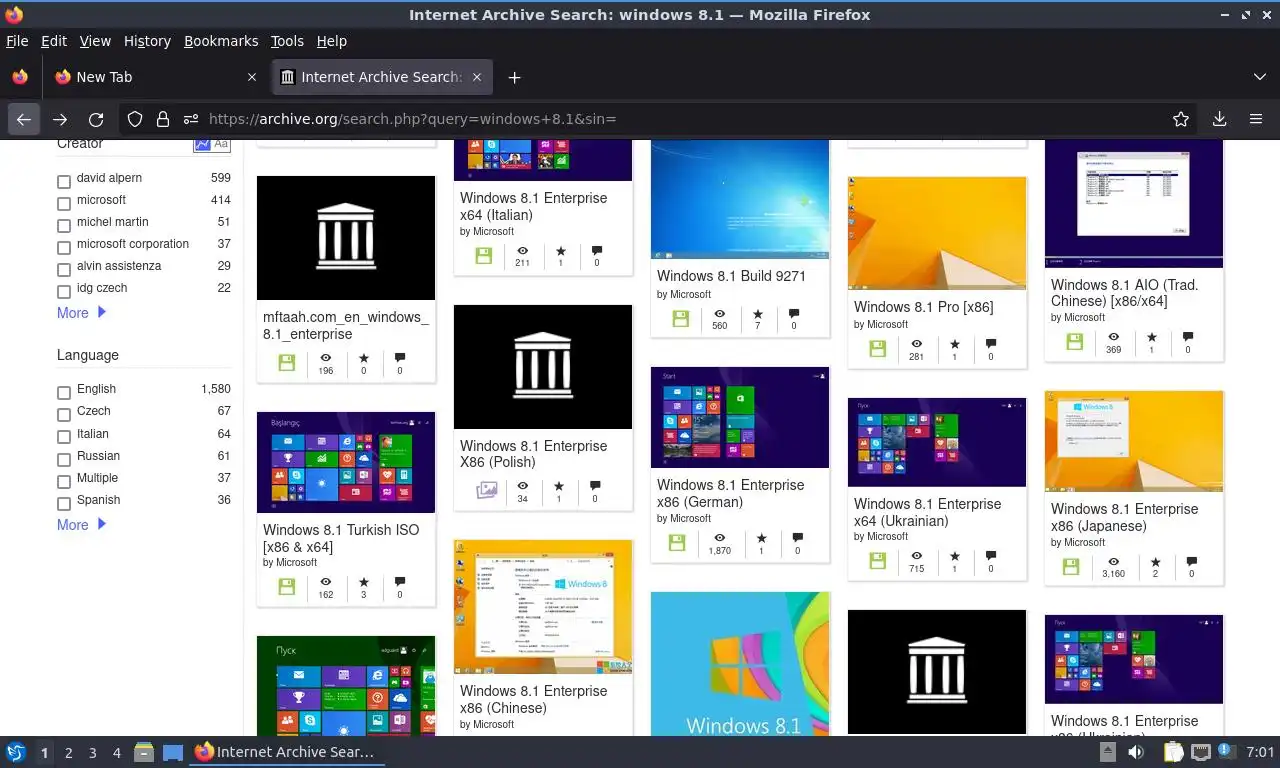Image resolution: width=1280 pixels, height=768 pixels.
Task: Open the Tools menu
Action: click(287, 41)
